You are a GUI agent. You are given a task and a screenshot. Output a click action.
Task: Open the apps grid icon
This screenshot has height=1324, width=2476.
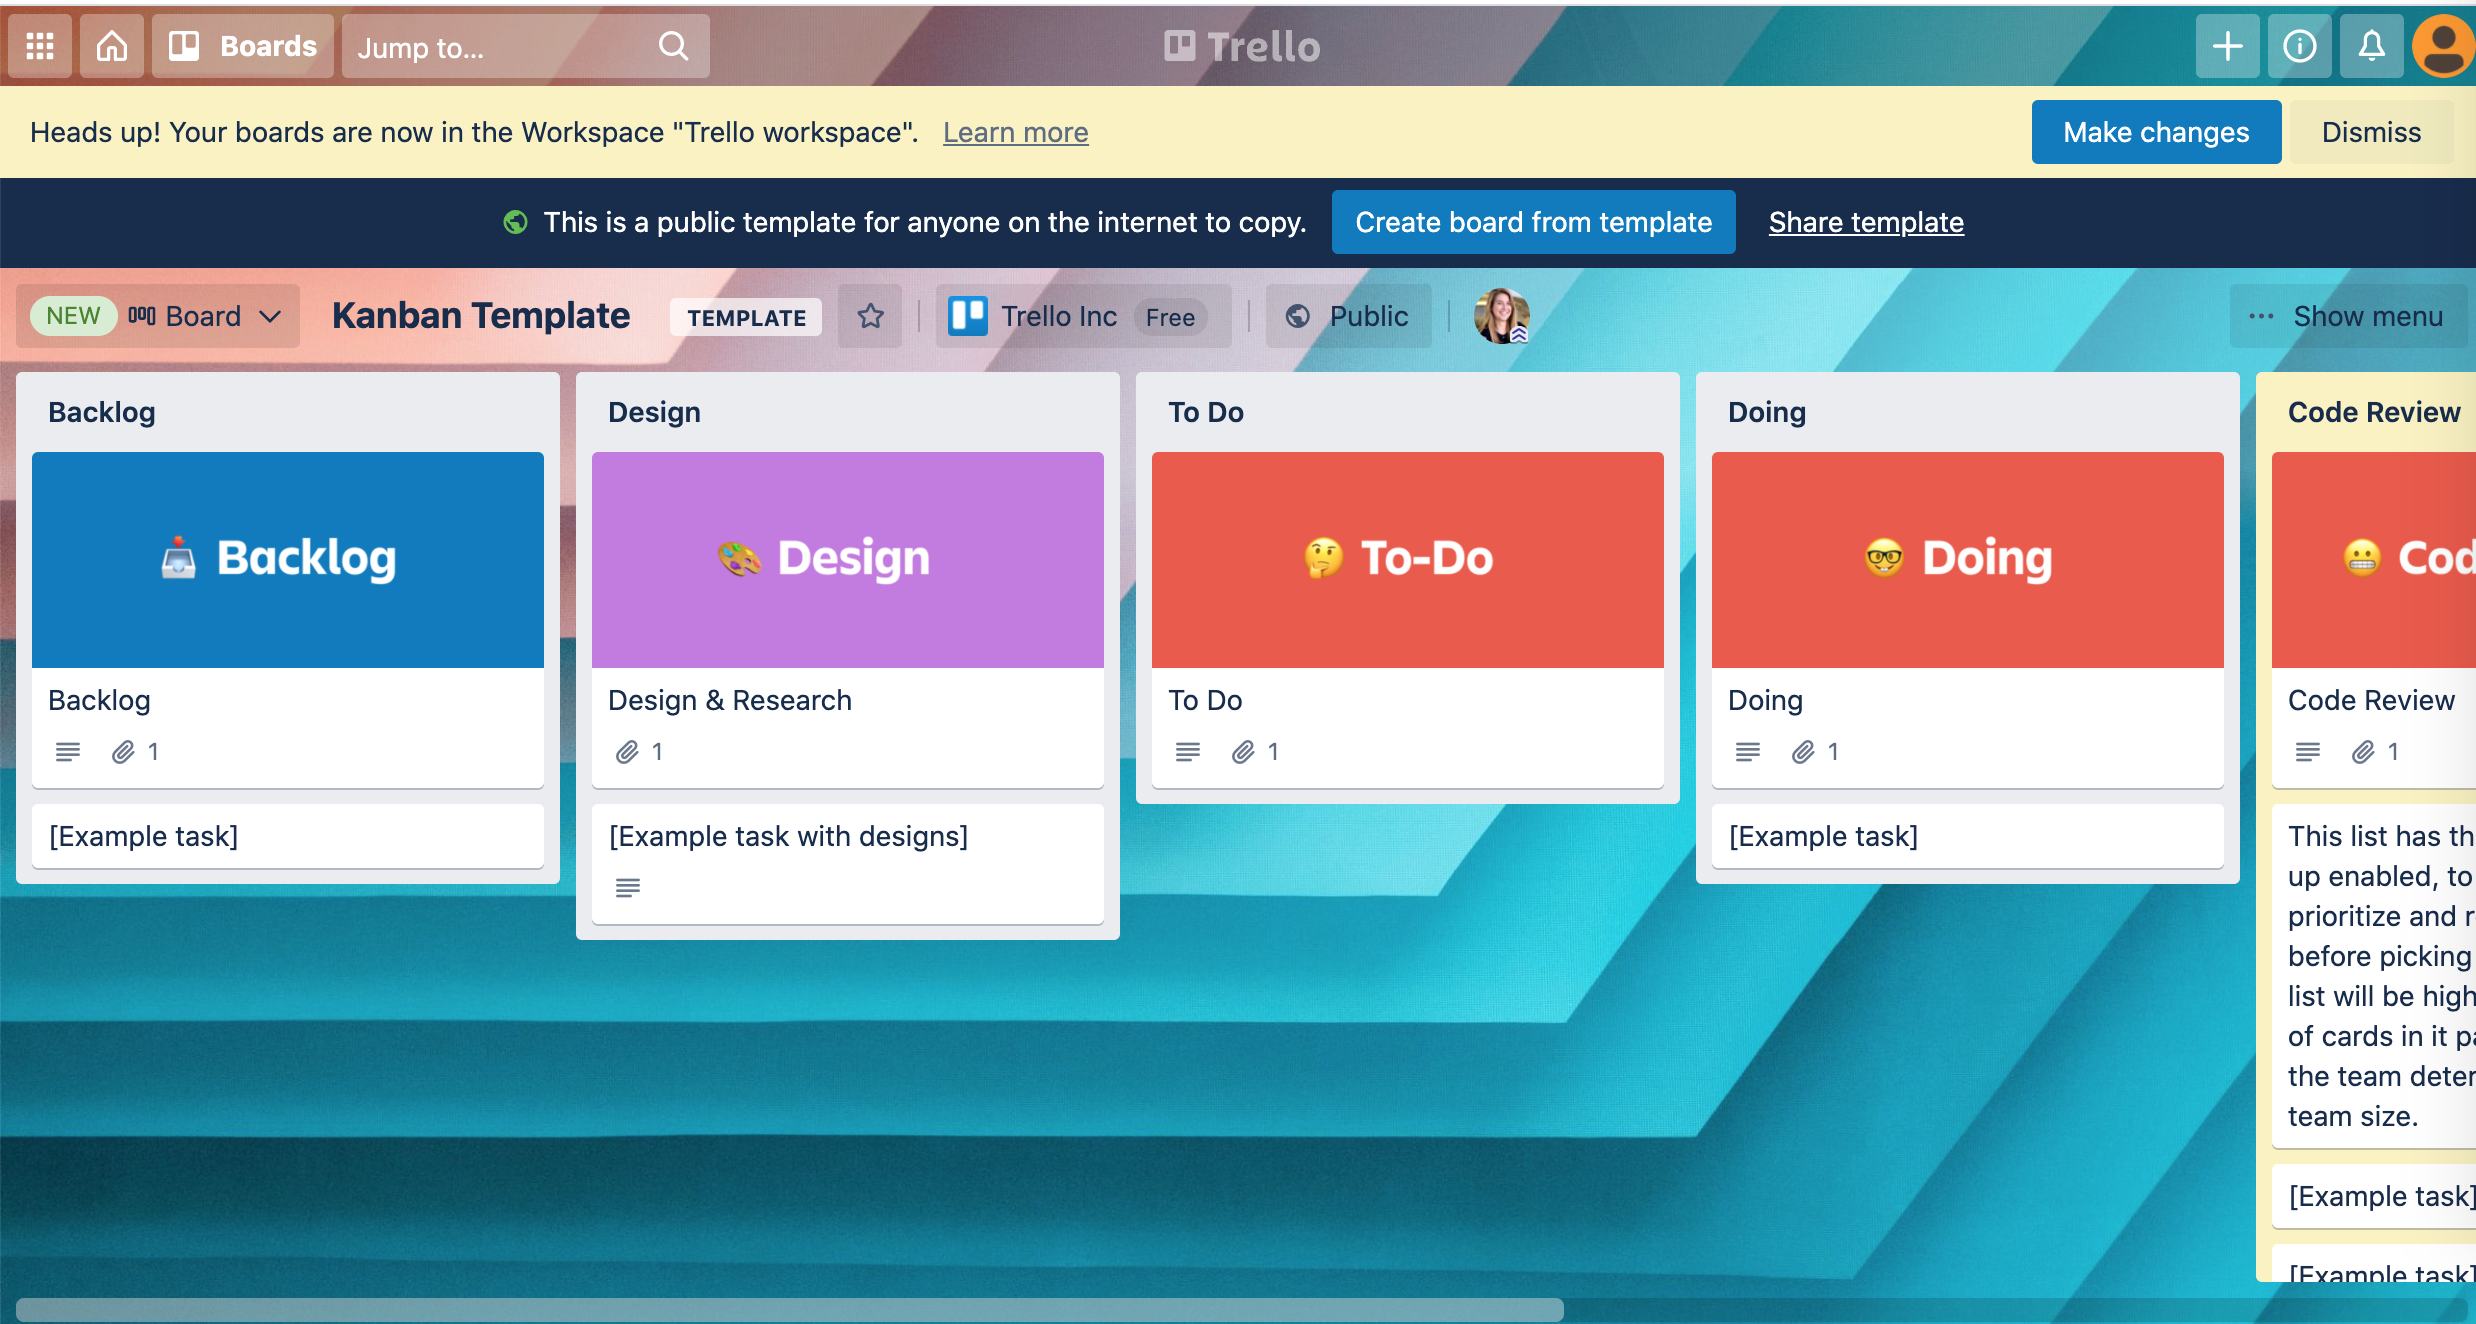40,46
